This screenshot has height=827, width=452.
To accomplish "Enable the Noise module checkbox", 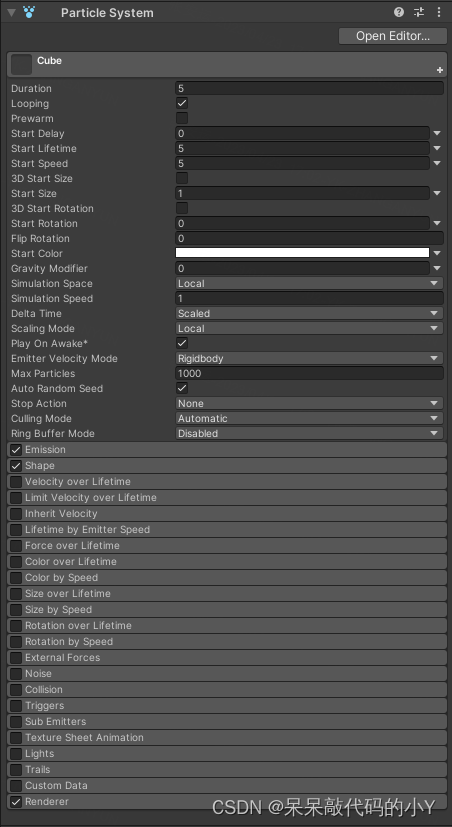I will tap(16, 674).
